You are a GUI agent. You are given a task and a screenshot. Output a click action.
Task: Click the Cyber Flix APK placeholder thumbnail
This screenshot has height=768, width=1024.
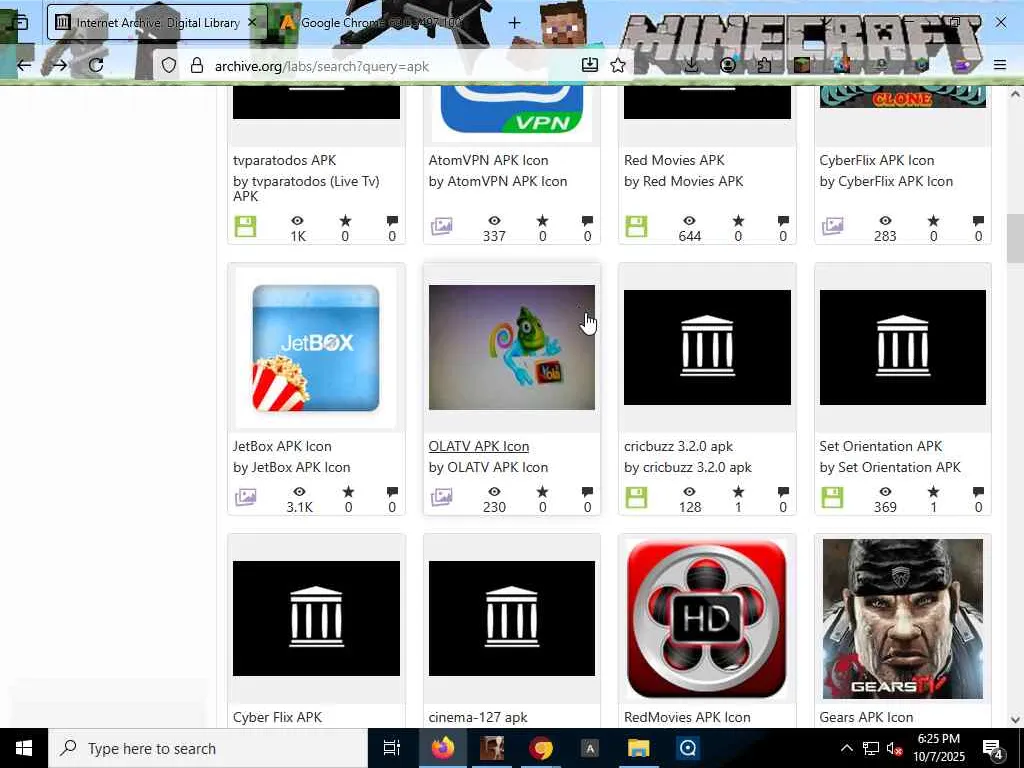[316, 618]
